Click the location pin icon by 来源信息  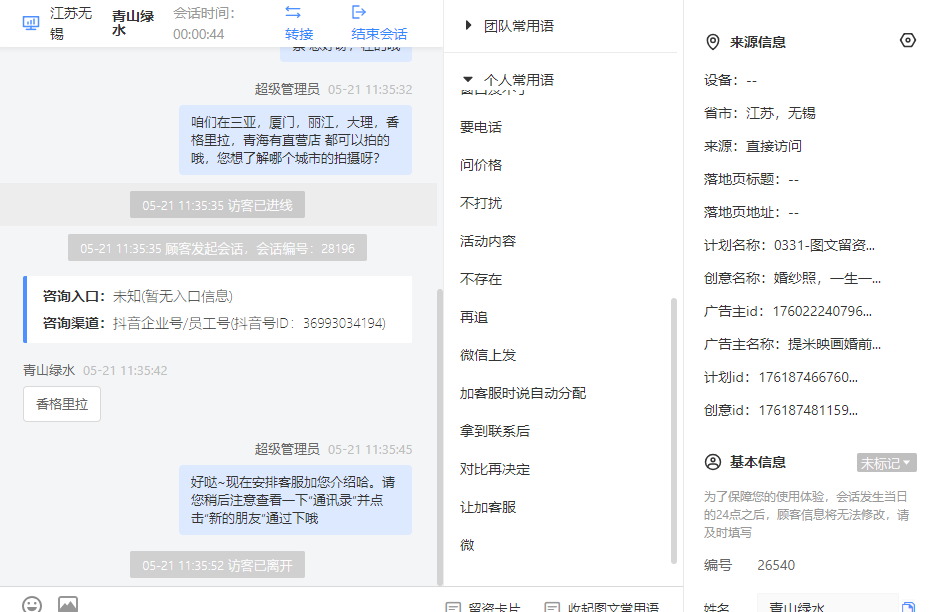713,42
